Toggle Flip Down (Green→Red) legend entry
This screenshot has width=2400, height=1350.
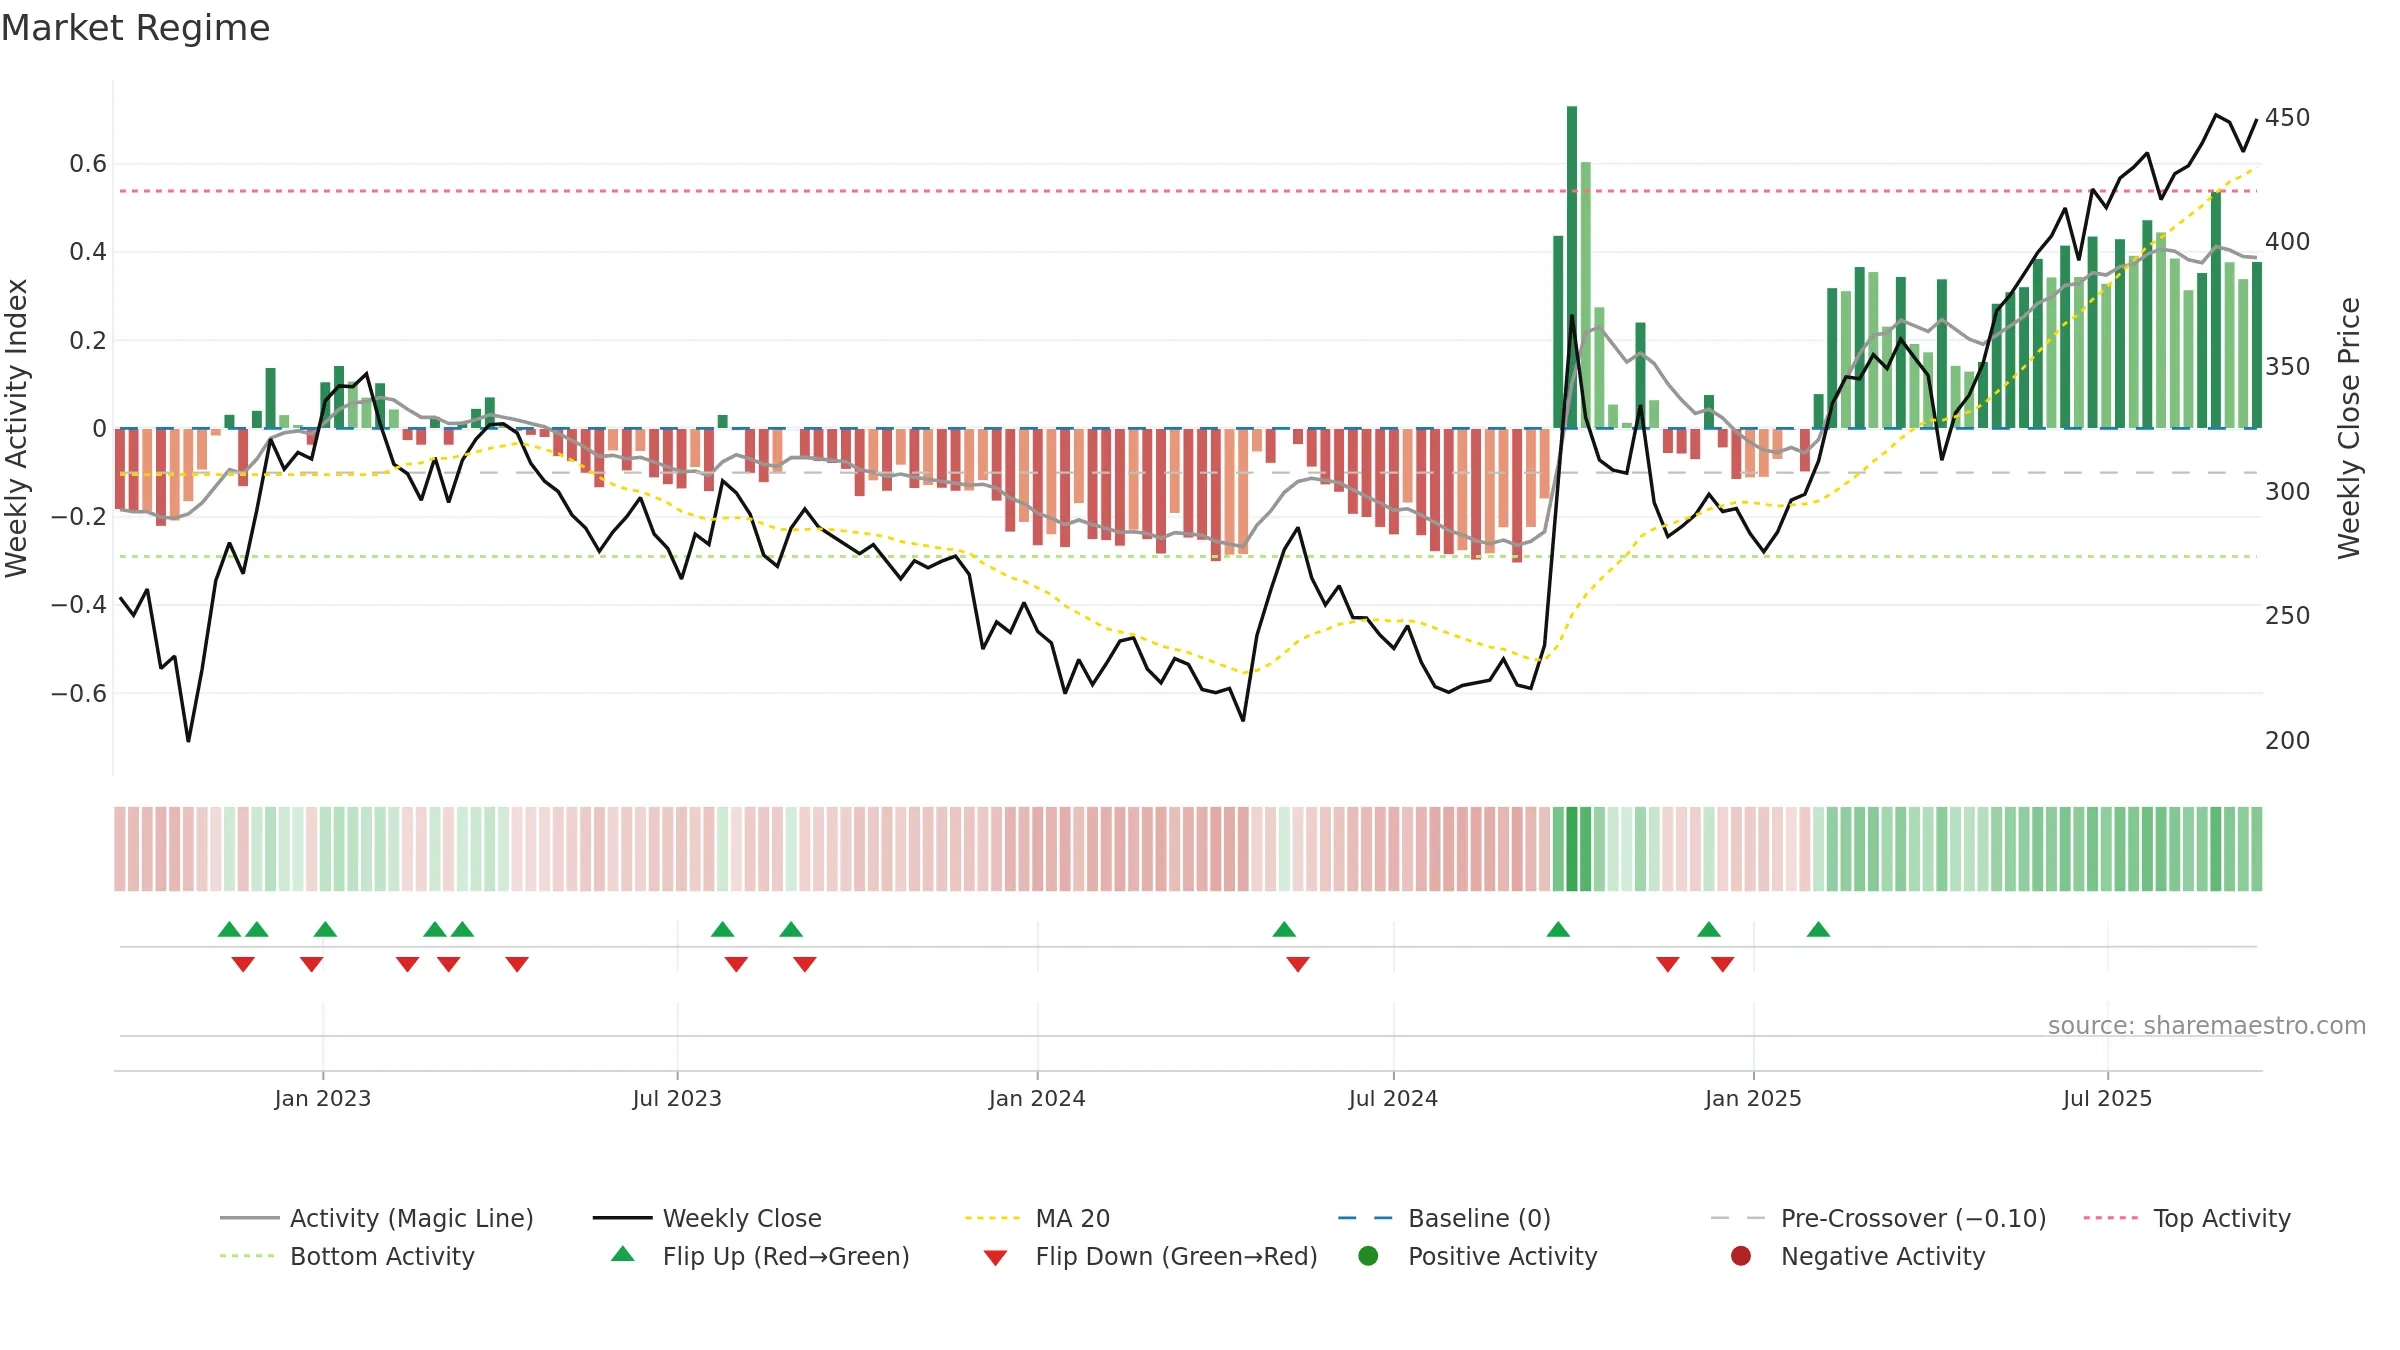[1150, 1256]
